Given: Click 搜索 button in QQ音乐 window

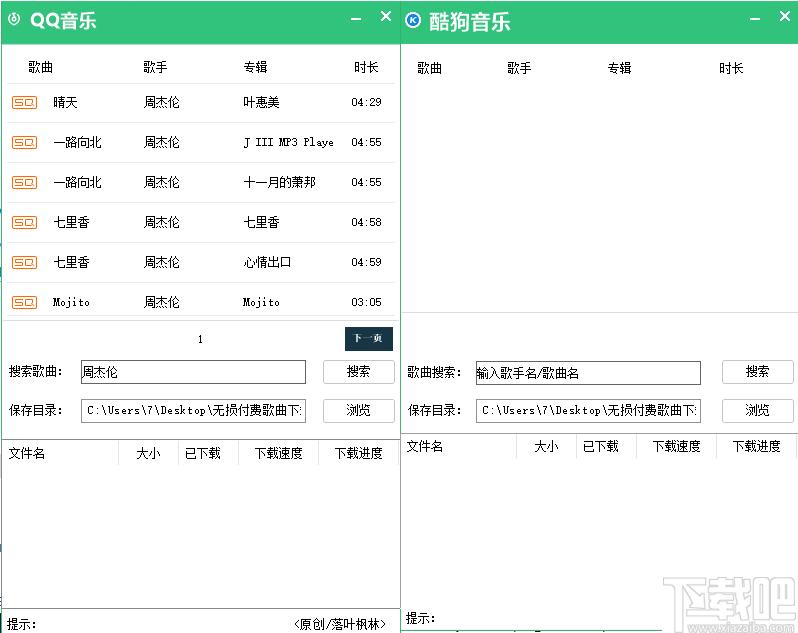Looking at the screenshot, I should (358, 371).
